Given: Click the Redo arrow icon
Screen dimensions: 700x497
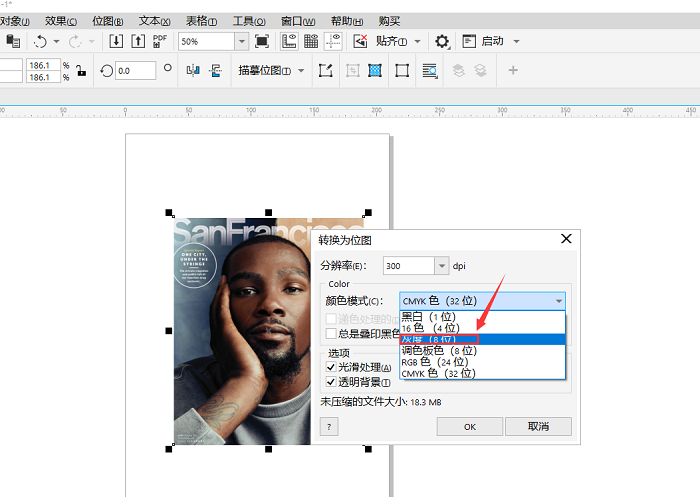Looking at the screenshot, I should point(75,42).
